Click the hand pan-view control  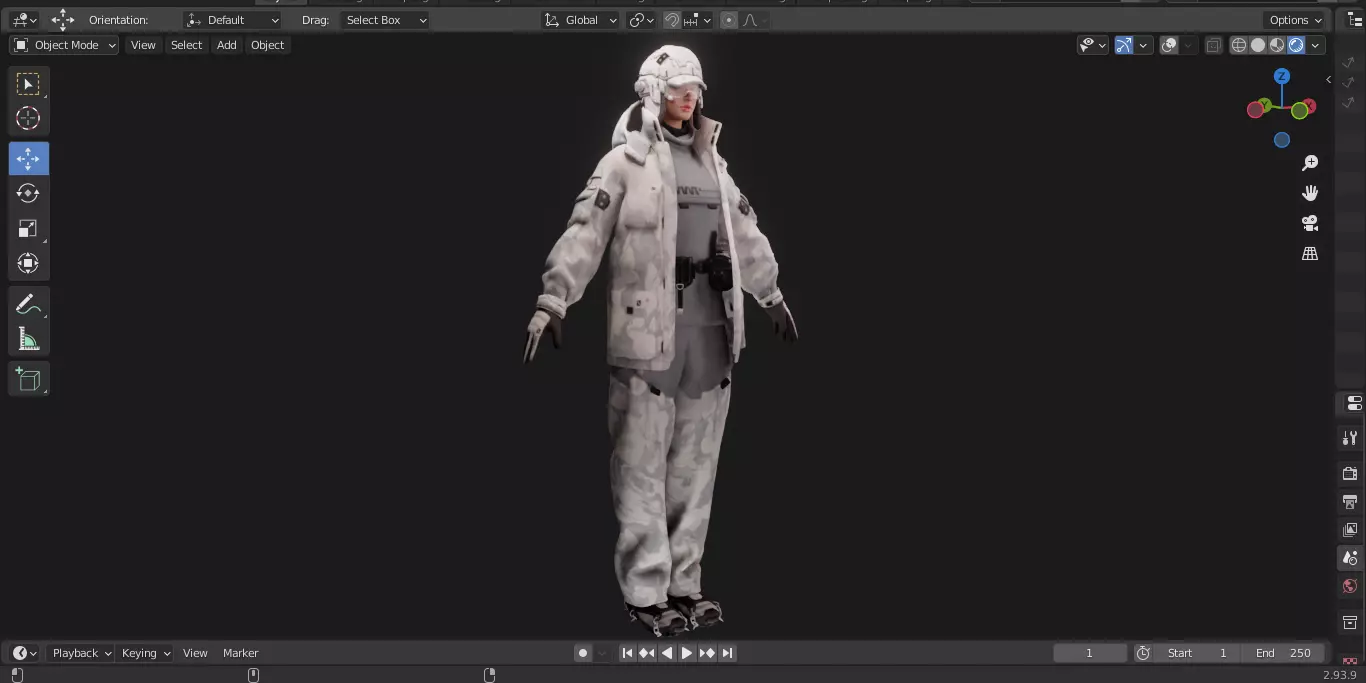tap(1310, 193)
